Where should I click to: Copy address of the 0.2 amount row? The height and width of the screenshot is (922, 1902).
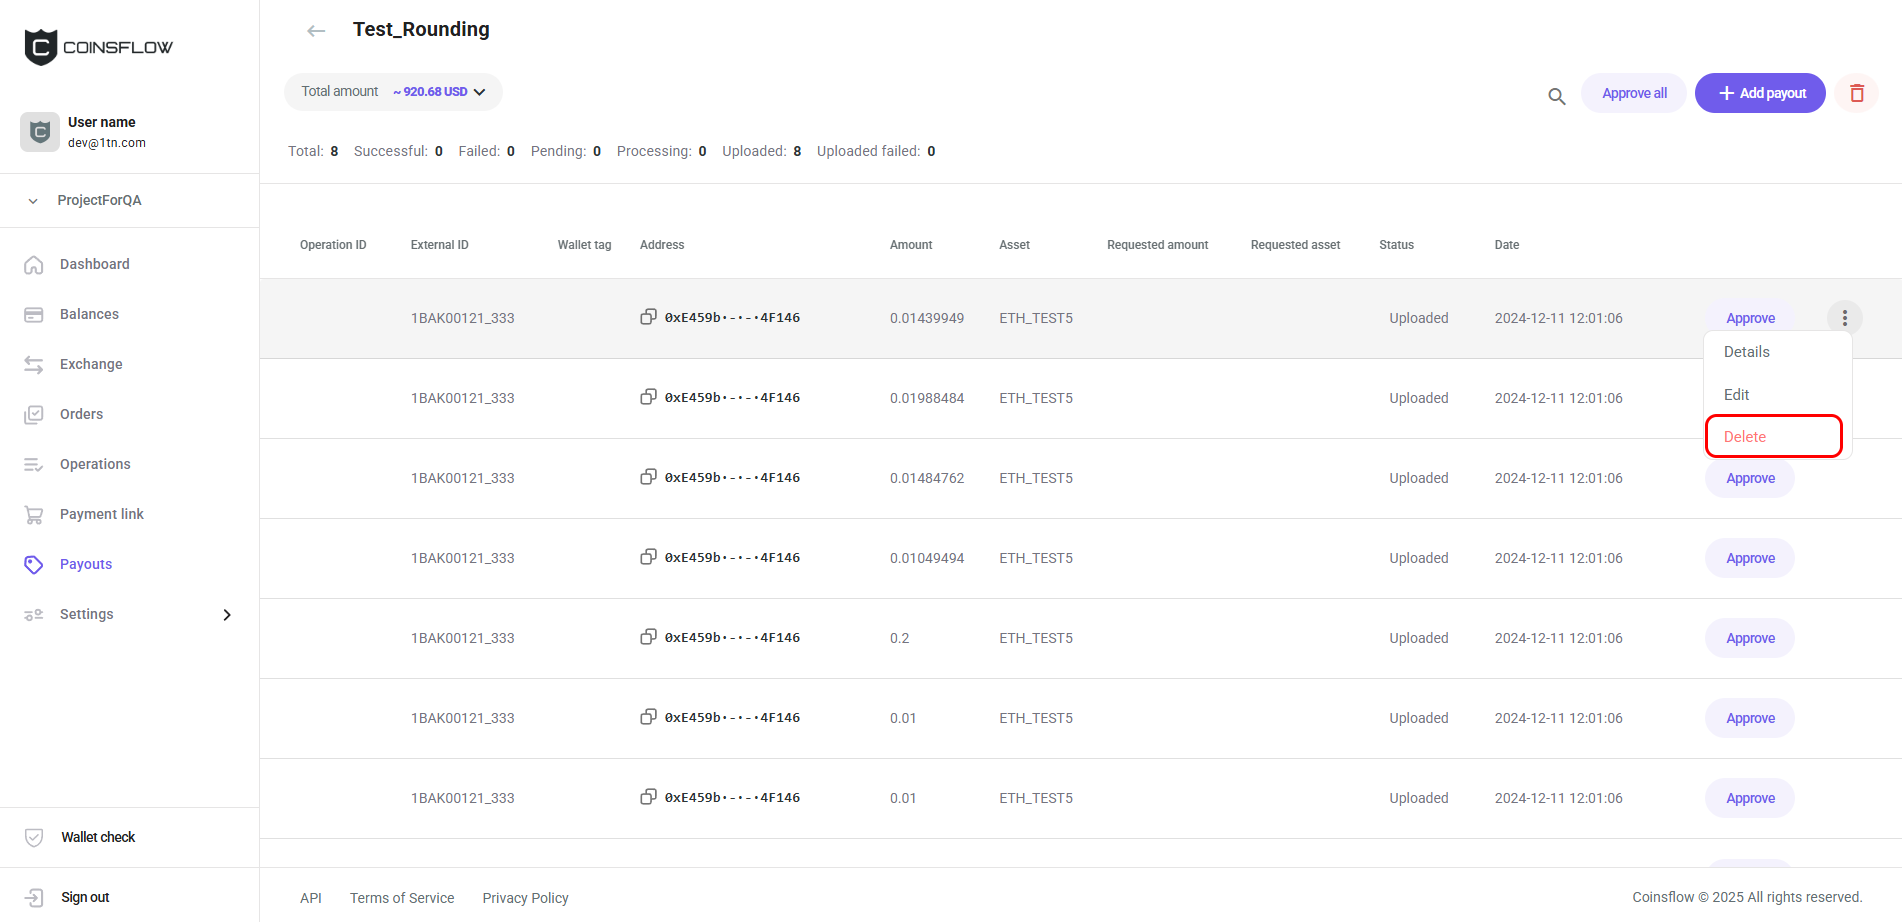coord(648,637)
